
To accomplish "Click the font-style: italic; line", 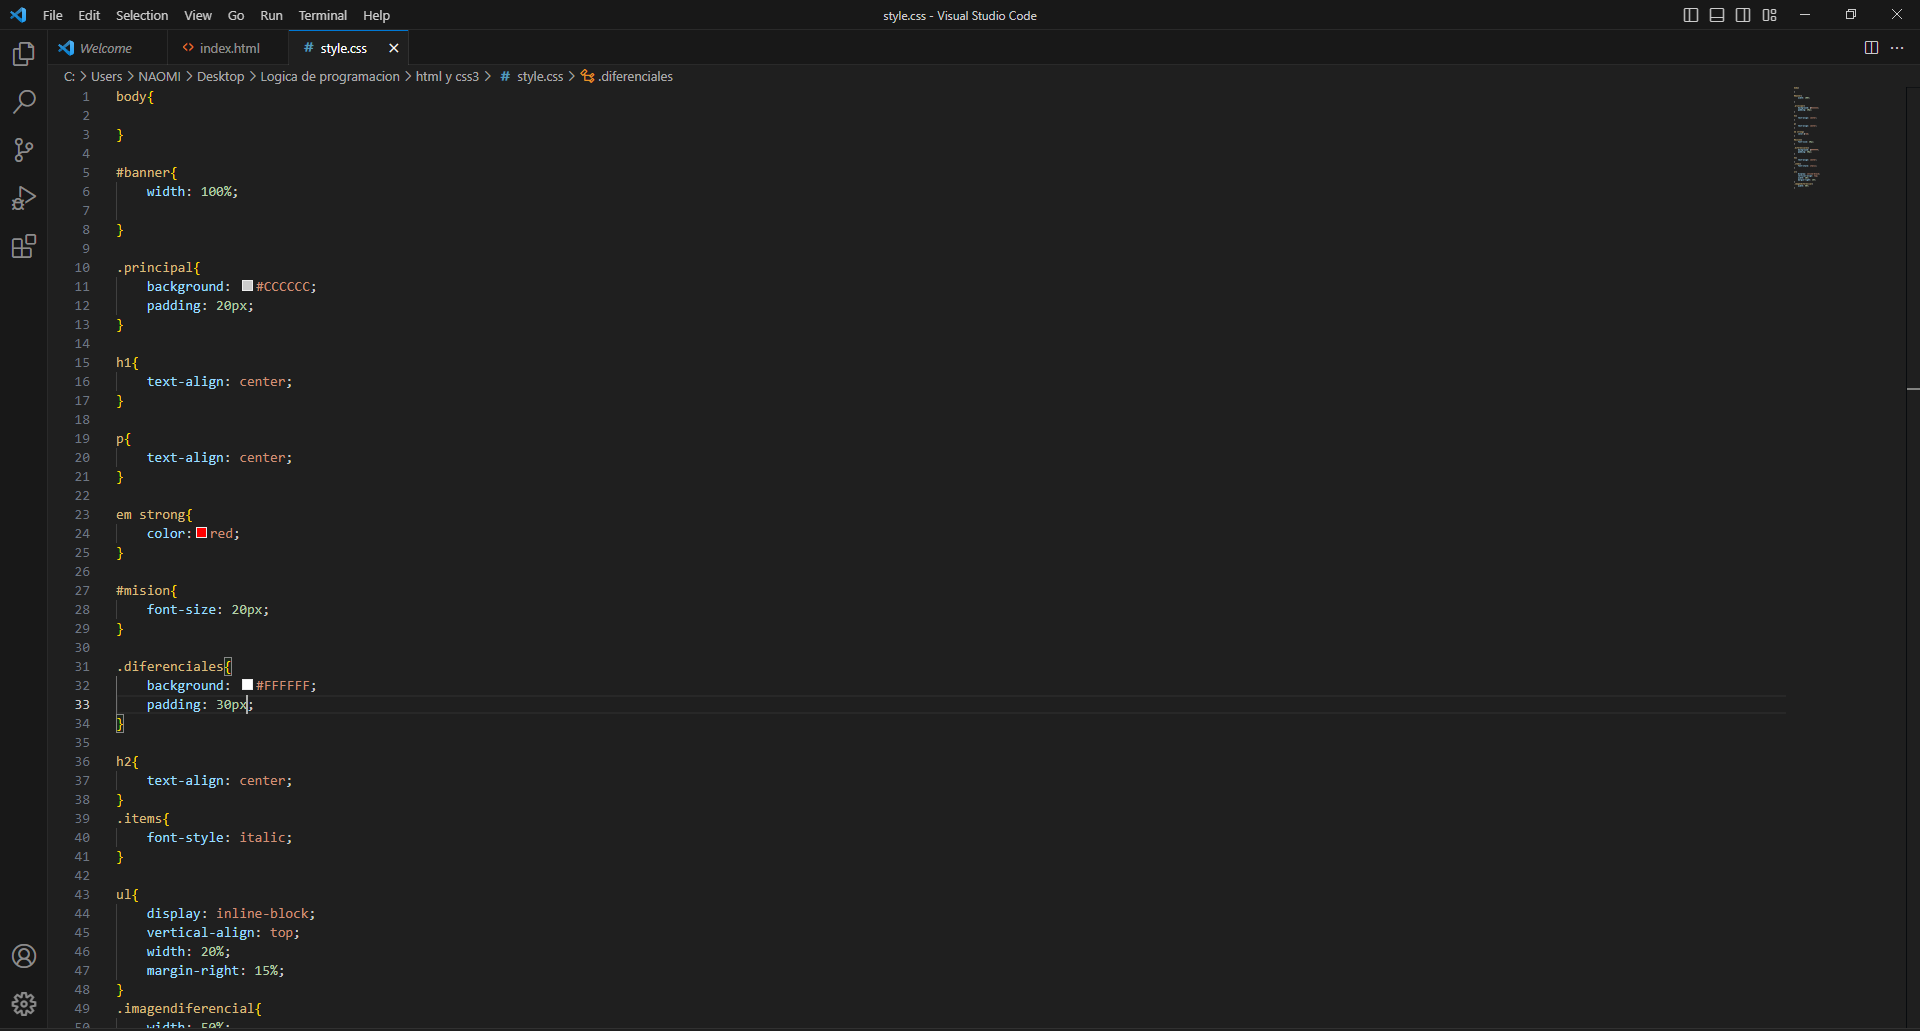I will click(219, 838).
